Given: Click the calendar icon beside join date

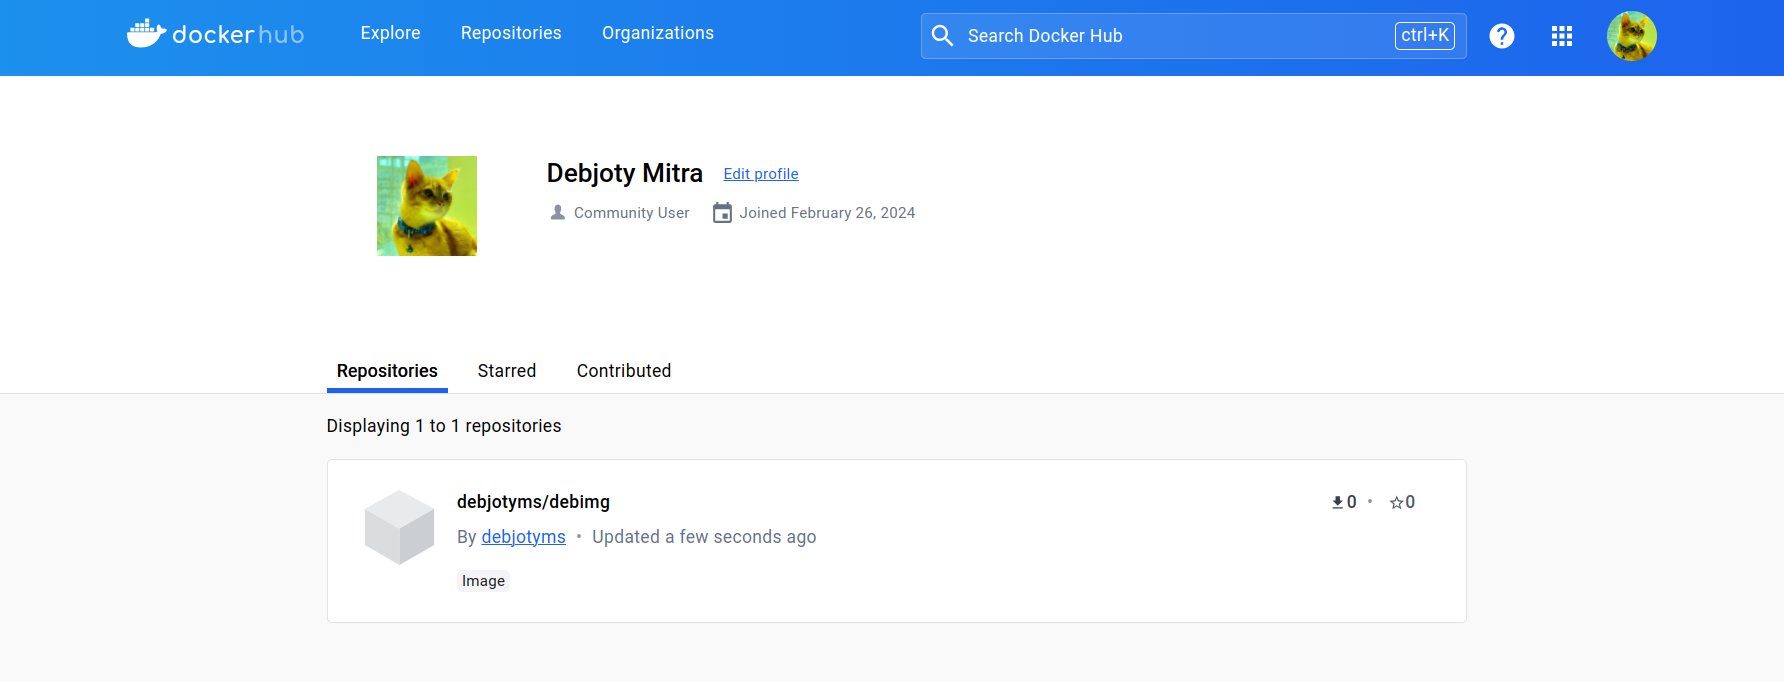Looking at the screenshot, I should pos(722,213).
